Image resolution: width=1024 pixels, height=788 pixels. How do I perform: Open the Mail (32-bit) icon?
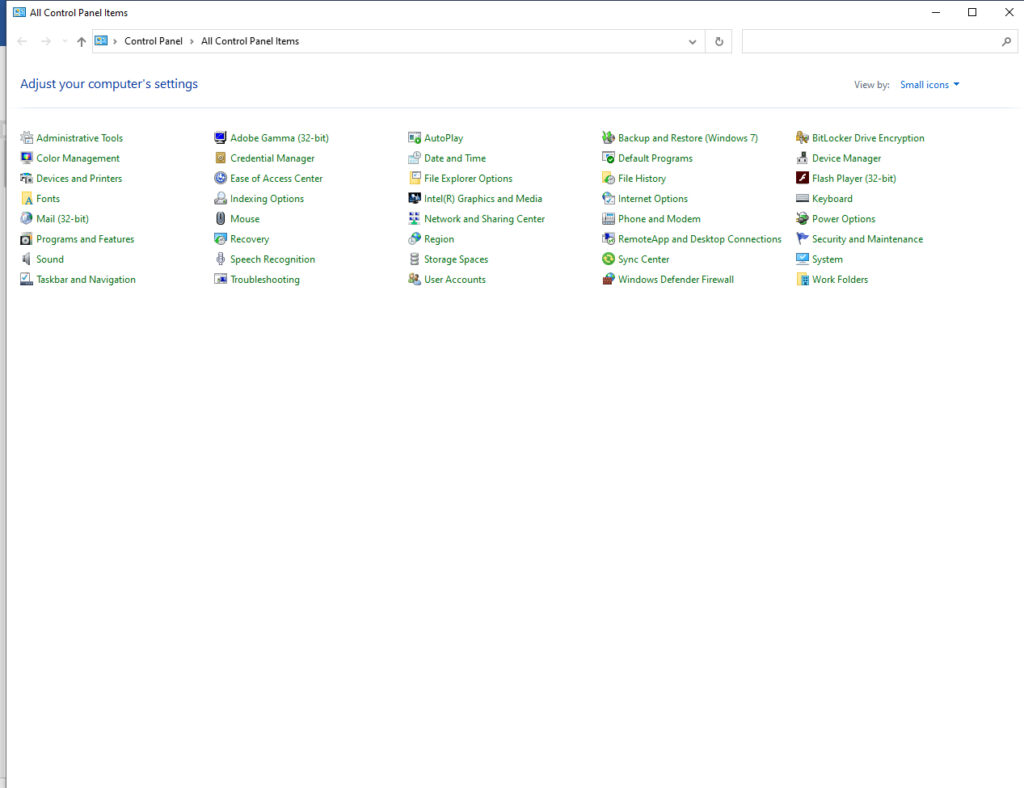point(26,219)
